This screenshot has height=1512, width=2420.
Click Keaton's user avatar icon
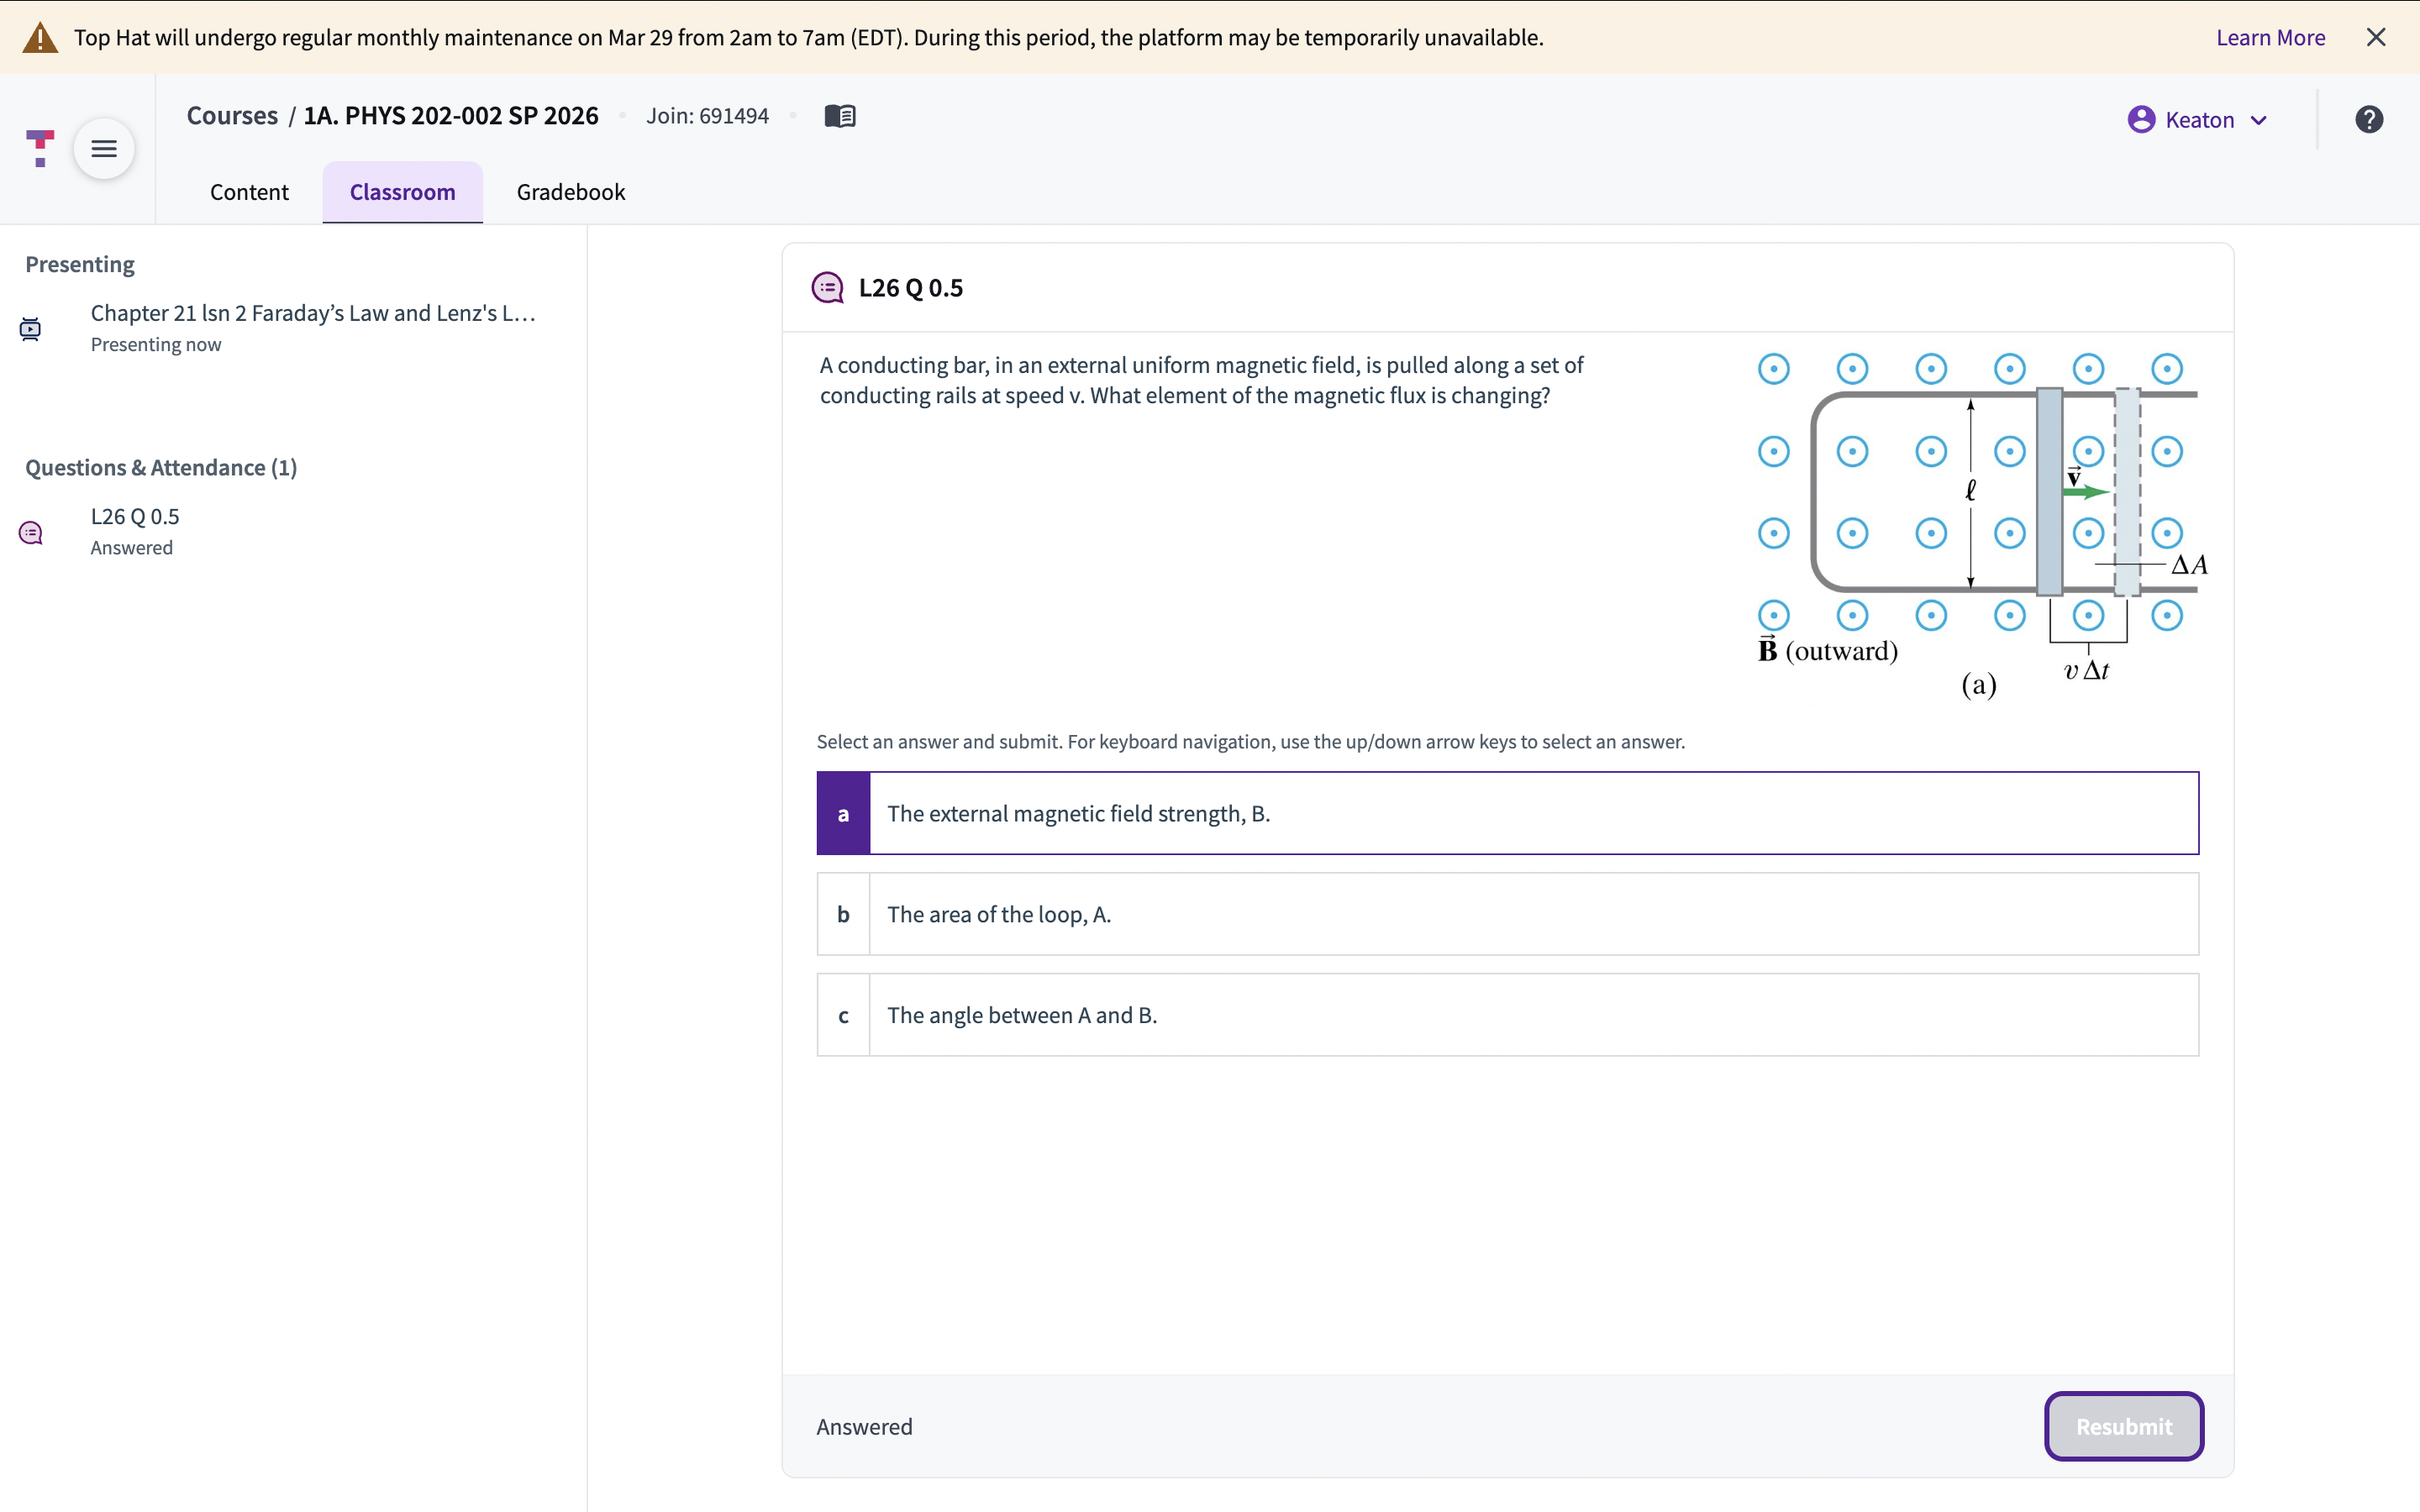point(2140,120)
